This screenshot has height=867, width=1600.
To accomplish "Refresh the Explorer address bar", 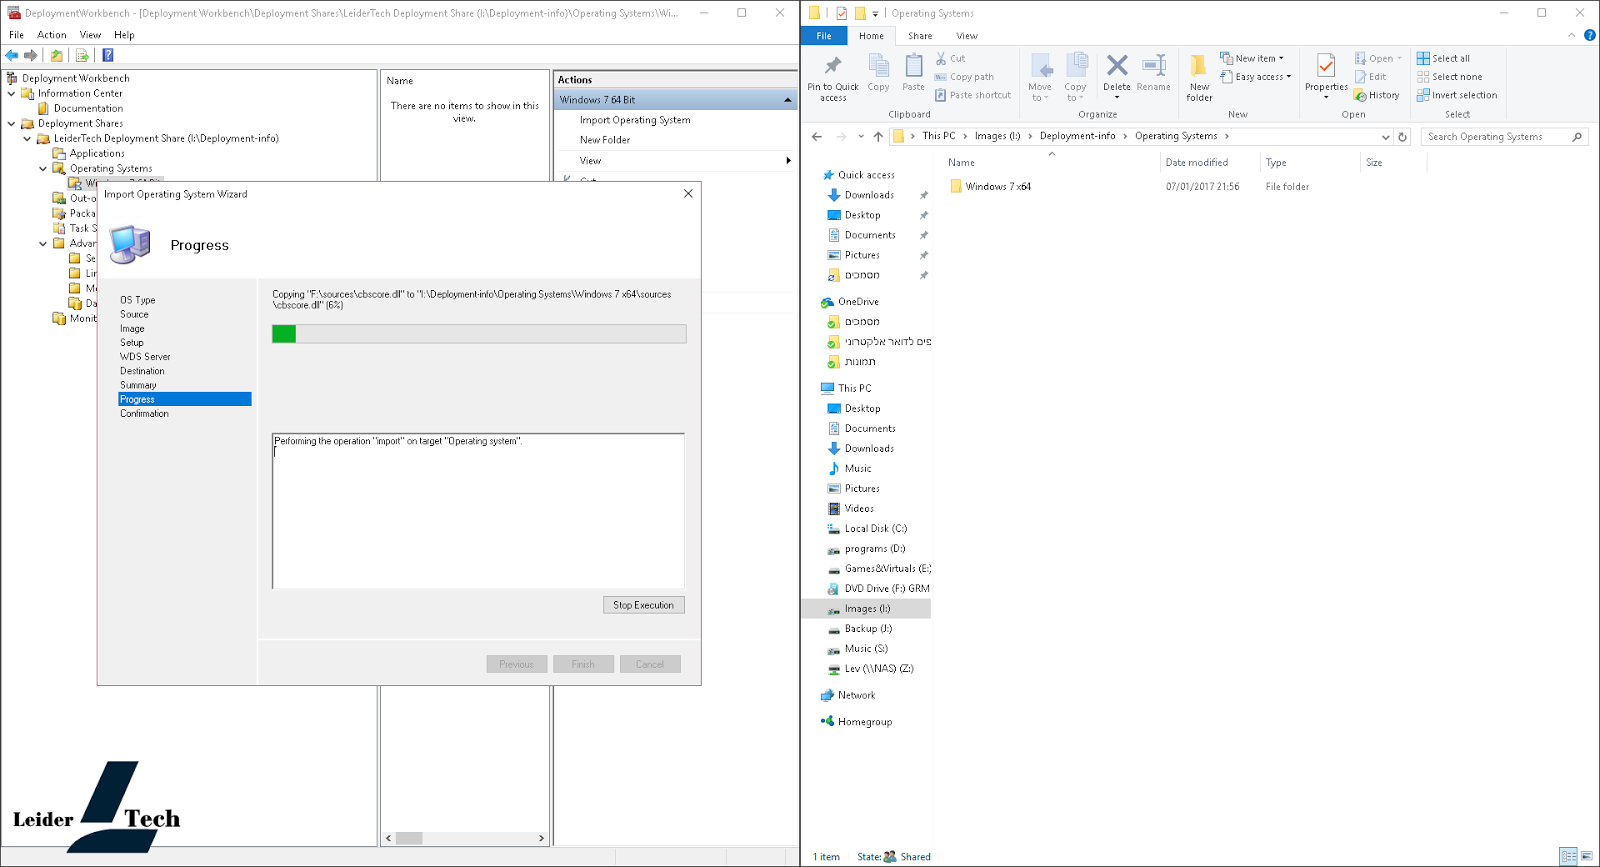I will pyautogui.click(x=1402, y=137).
